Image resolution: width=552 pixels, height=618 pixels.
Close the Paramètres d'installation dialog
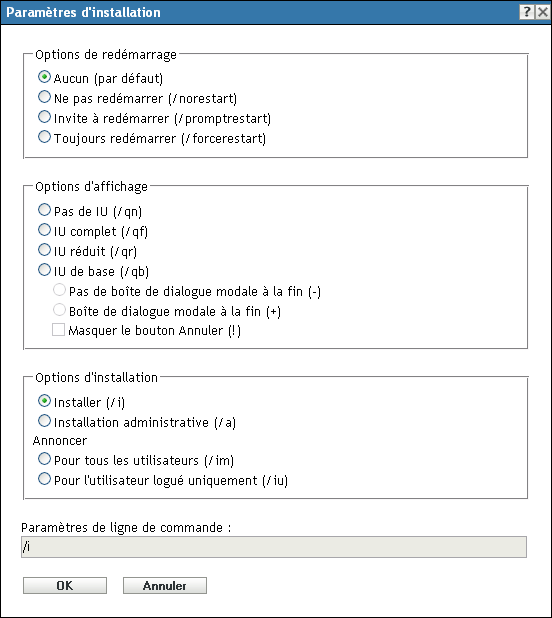pos(543,12)
